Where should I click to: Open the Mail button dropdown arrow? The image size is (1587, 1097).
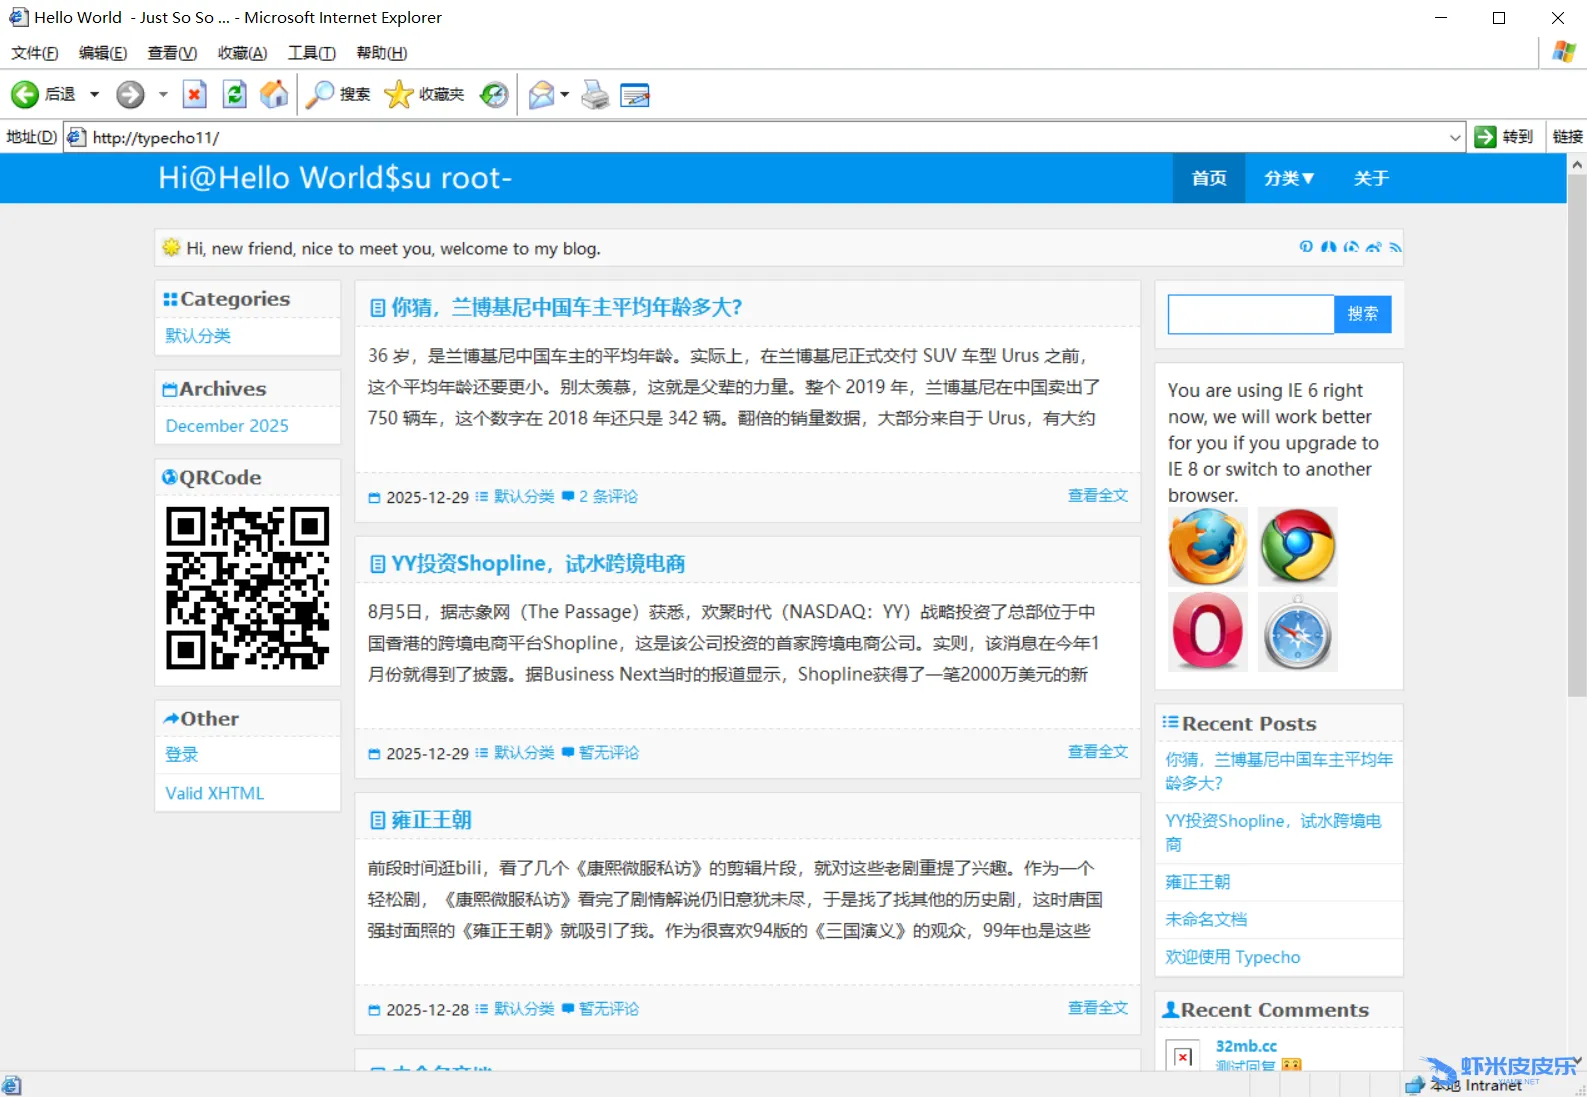[x=565, y=95]
